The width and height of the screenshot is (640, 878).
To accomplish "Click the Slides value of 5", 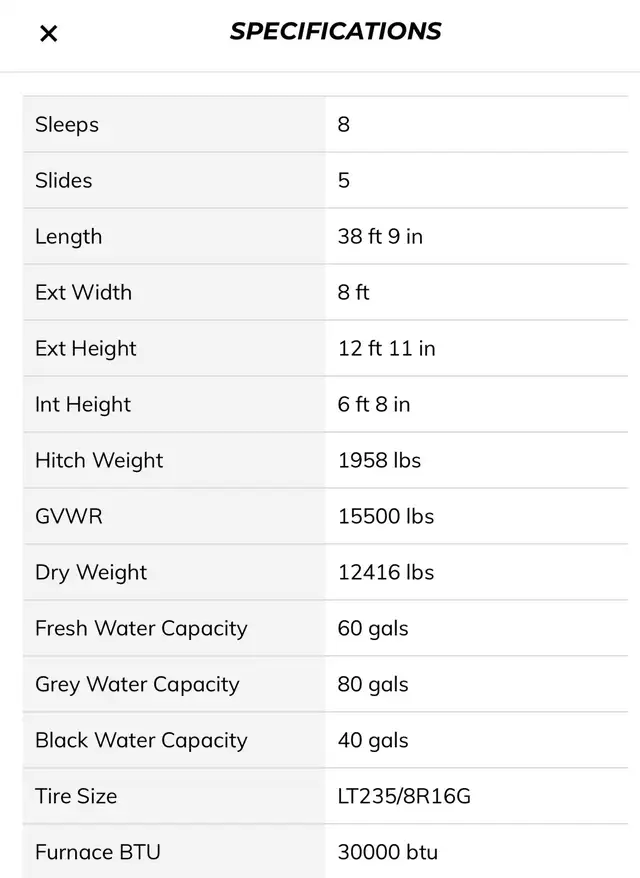I will (x=344, y=181).
